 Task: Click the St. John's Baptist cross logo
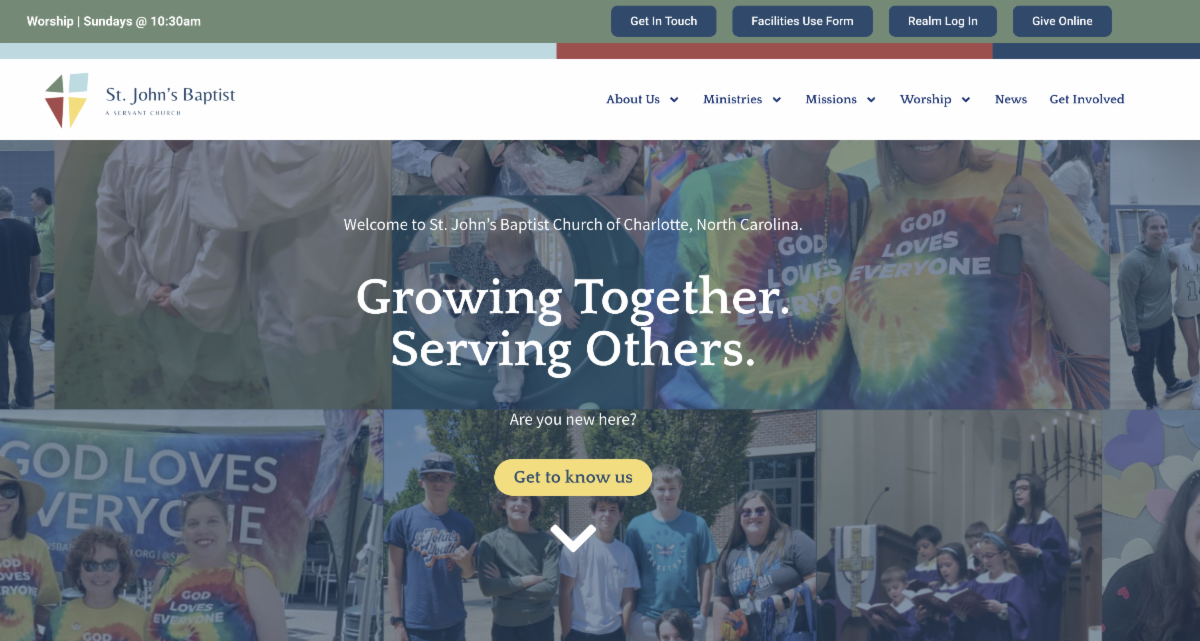pyautogui.click(x=66, y=100)
